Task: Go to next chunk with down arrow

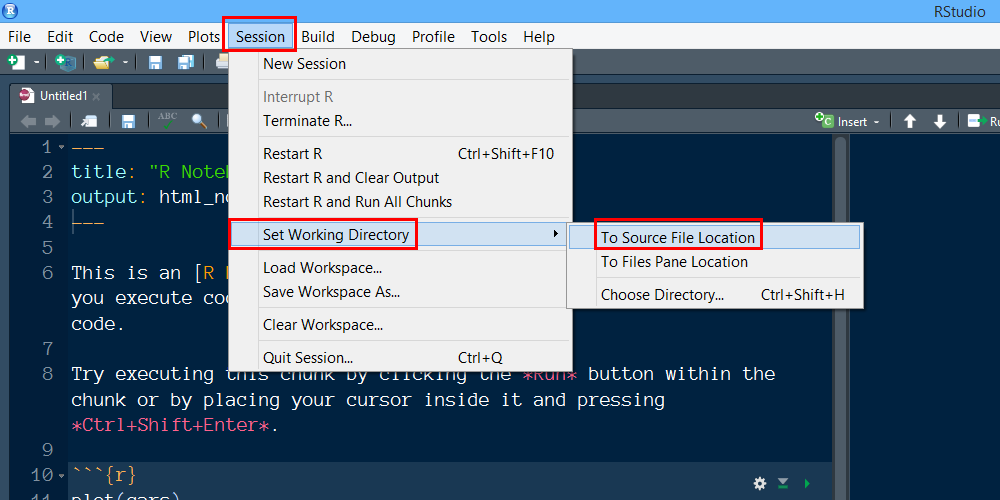Action: click(939, 121)
